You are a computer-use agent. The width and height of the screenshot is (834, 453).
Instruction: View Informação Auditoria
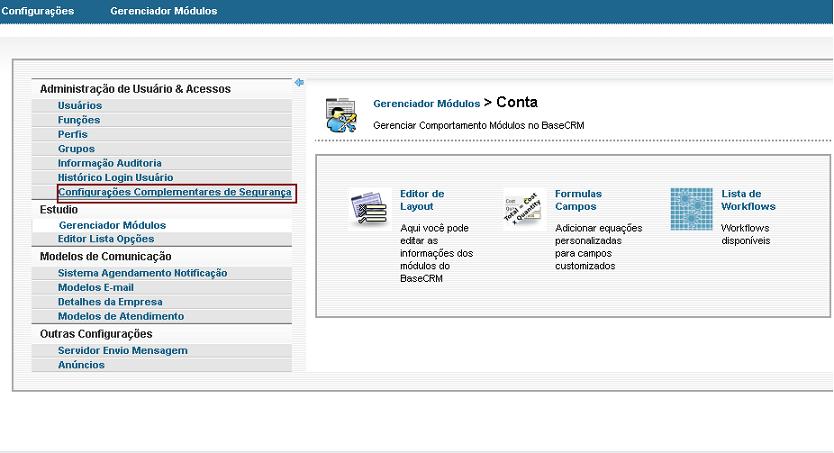click(109, 163)
